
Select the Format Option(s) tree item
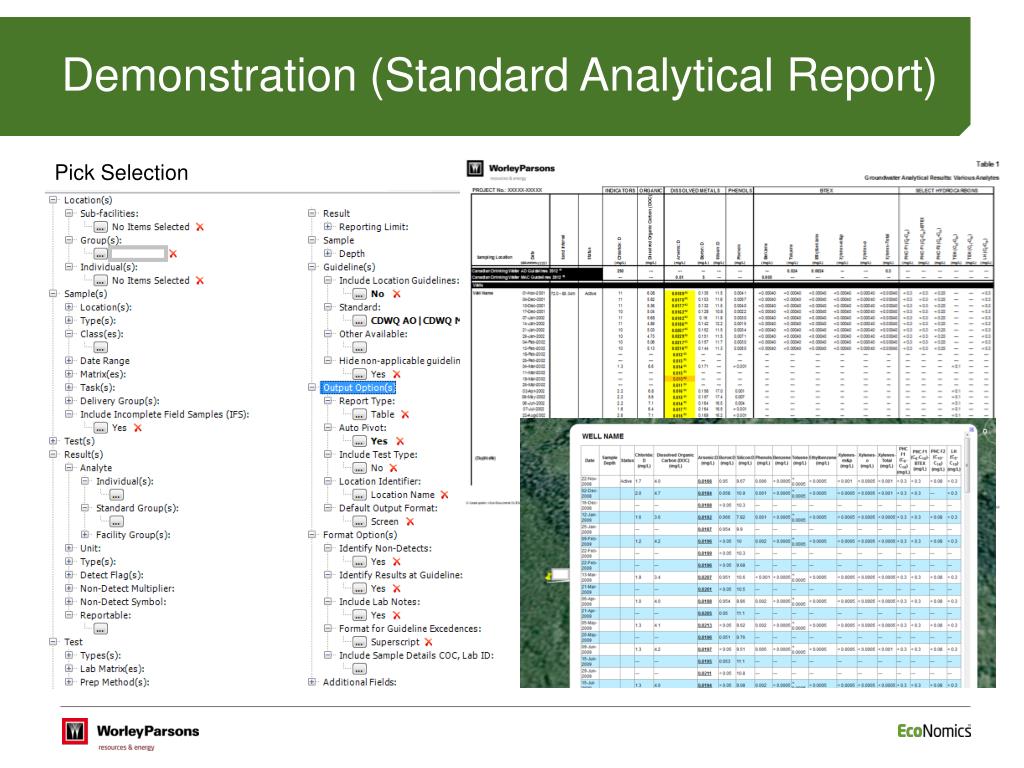click(360, 535)
